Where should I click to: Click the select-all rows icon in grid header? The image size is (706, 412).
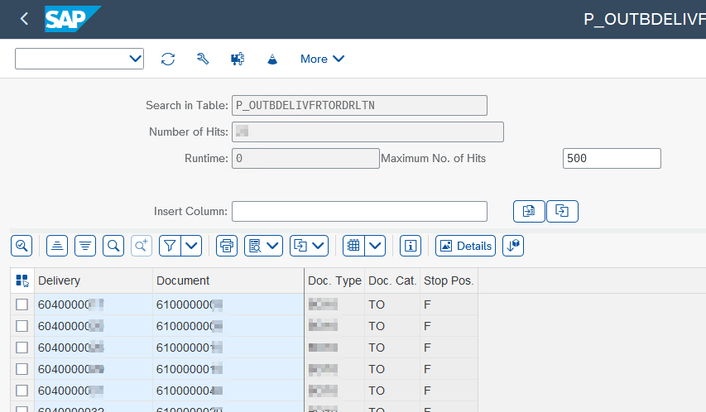click(x=22, y=281)
